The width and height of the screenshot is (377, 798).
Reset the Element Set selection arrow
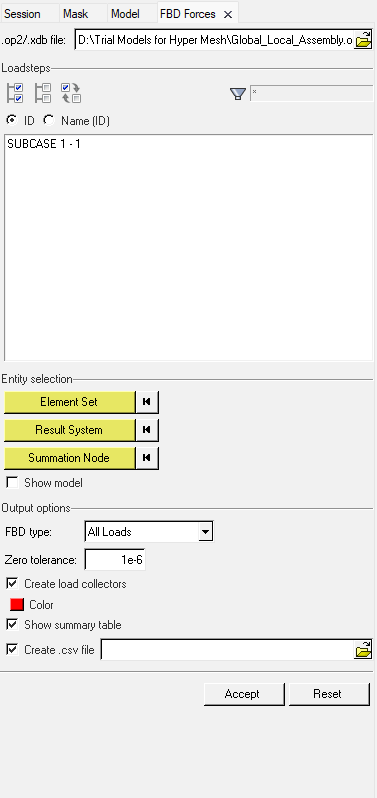(x=147, y=402)
